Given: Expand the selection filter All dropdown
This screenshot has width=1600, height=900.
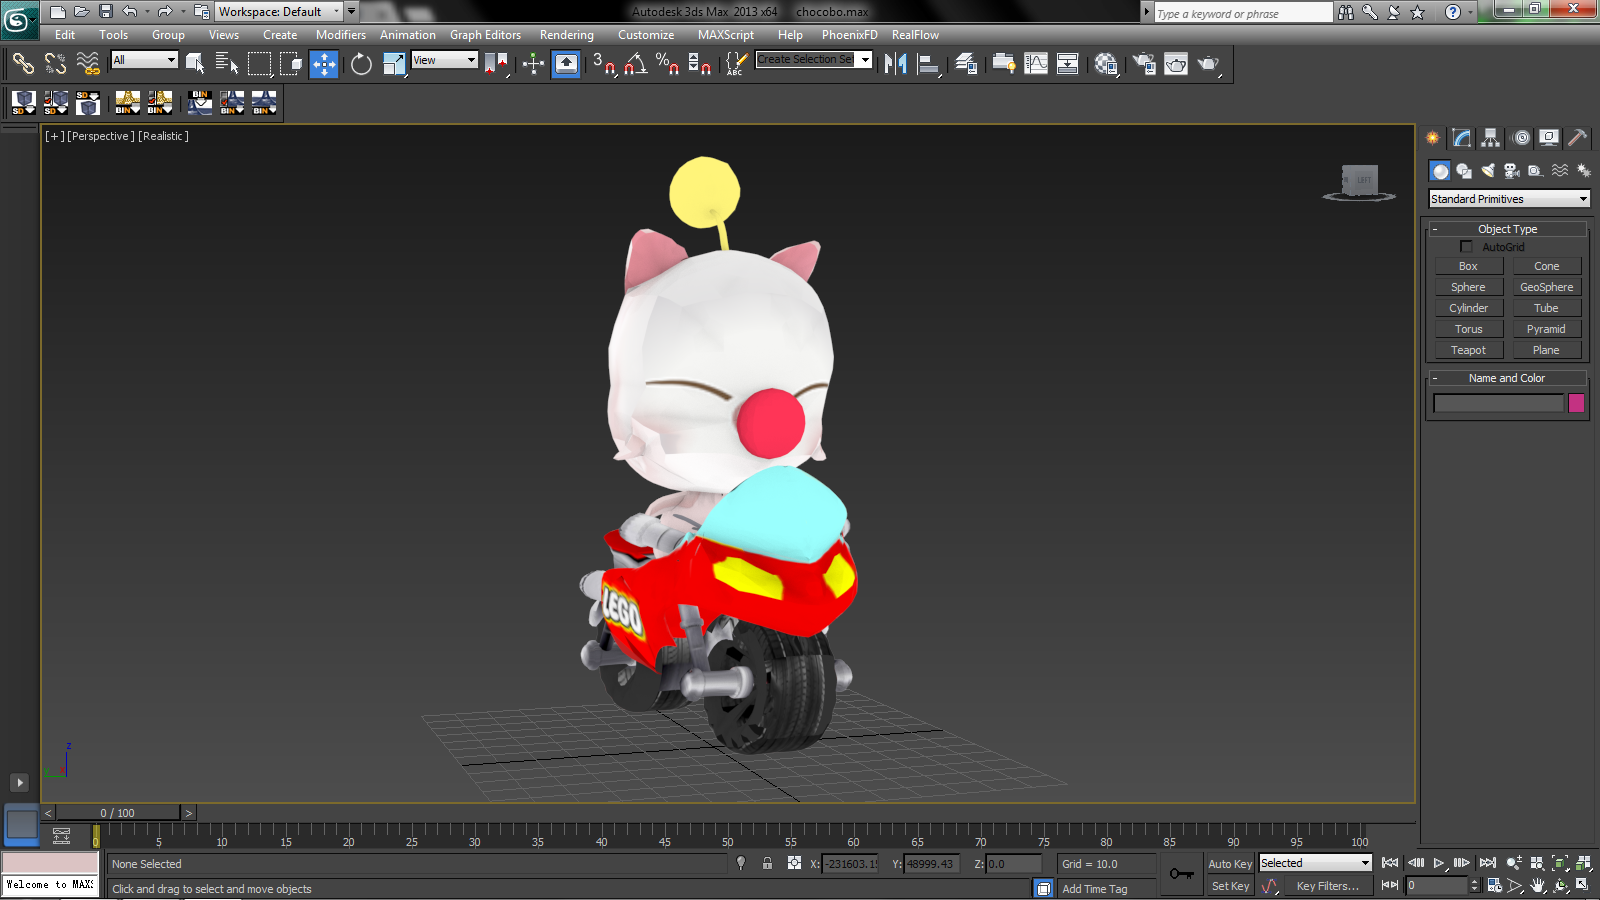Looking at the screenshot, I should pyautogui.click(x=144, y=60).
